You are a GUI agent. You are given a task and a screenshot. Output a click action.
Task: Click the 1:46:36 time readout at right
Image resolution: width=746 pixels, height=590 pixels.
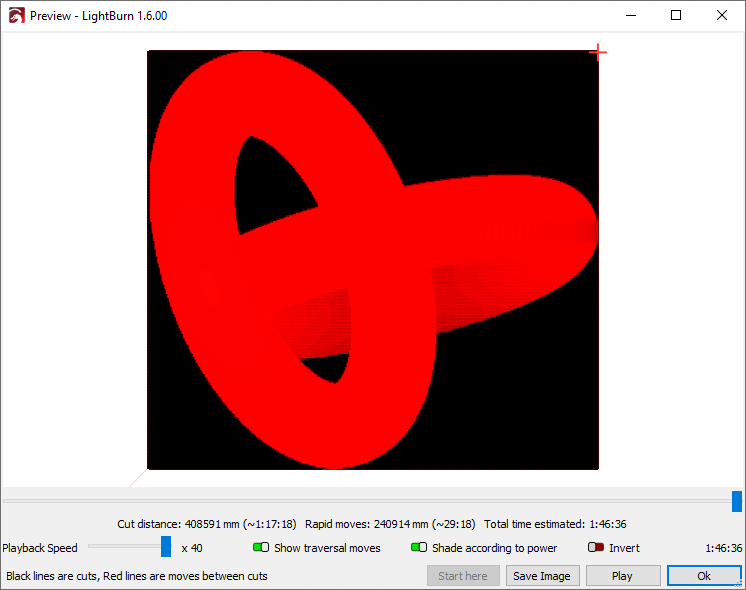pyautogui.click(x=723, y=548)
